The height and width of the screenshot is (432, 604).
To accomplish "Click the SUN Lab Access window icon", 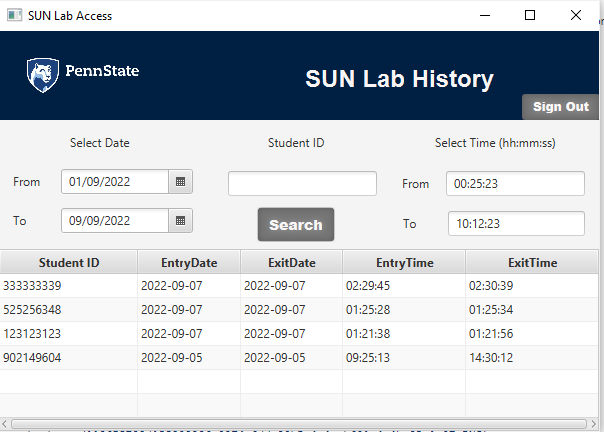I will [x=15, y=15].
